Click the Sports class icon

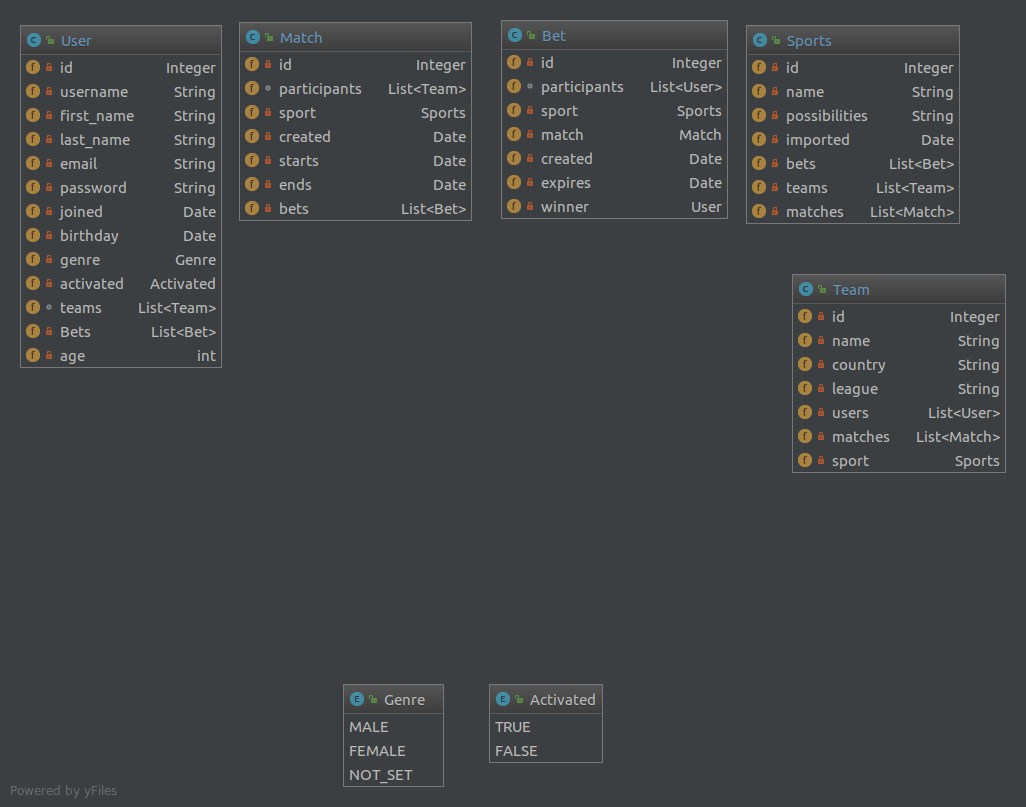pos(760,41)
